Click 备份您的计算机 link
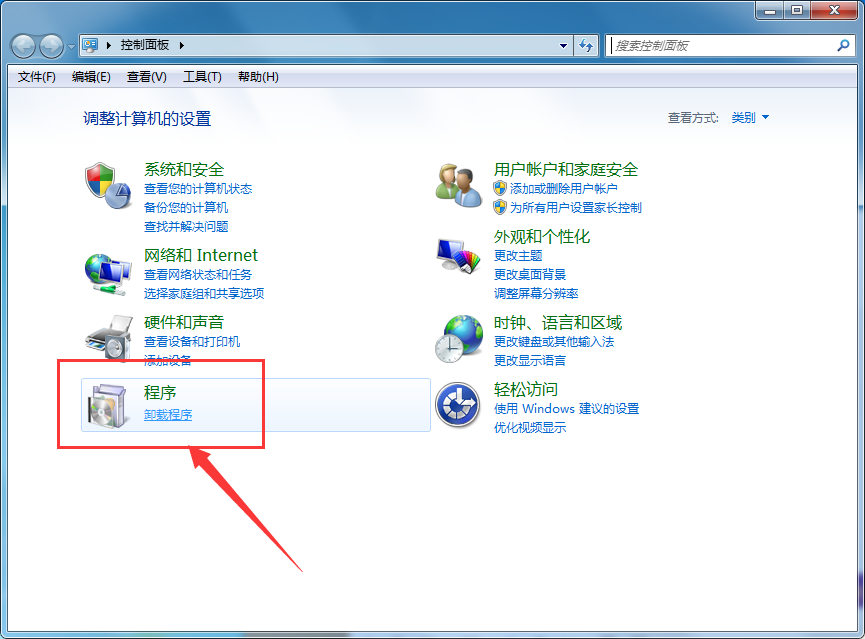The image size is (865, 639). pyautogui.click(x=186, y=207)
